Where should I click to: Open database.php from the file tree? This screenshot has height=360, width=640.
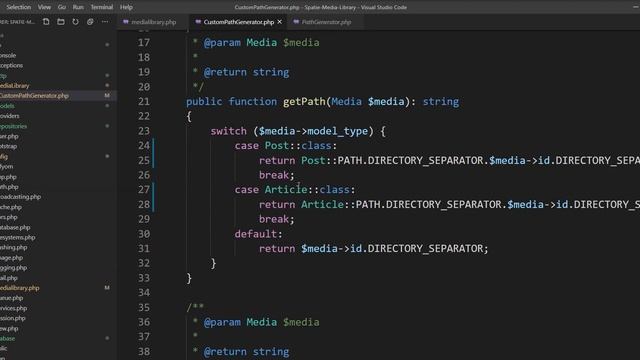(15, 227)
